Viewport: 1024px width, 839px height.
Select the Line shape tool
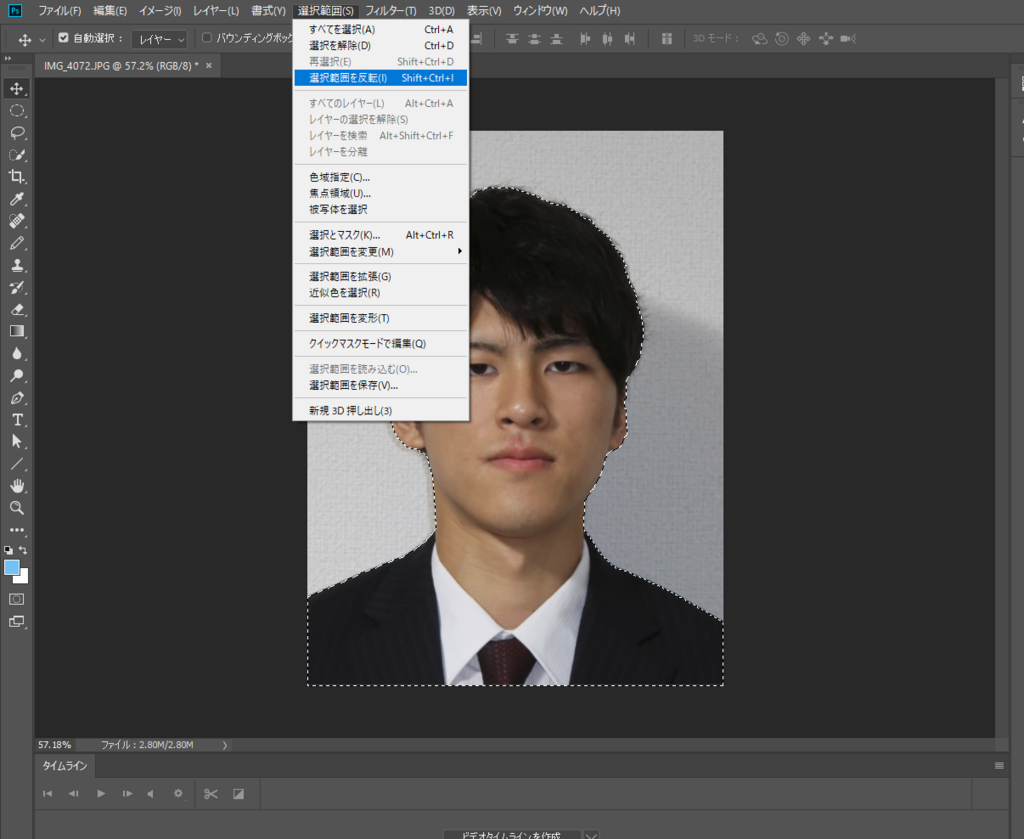(17, 464)
